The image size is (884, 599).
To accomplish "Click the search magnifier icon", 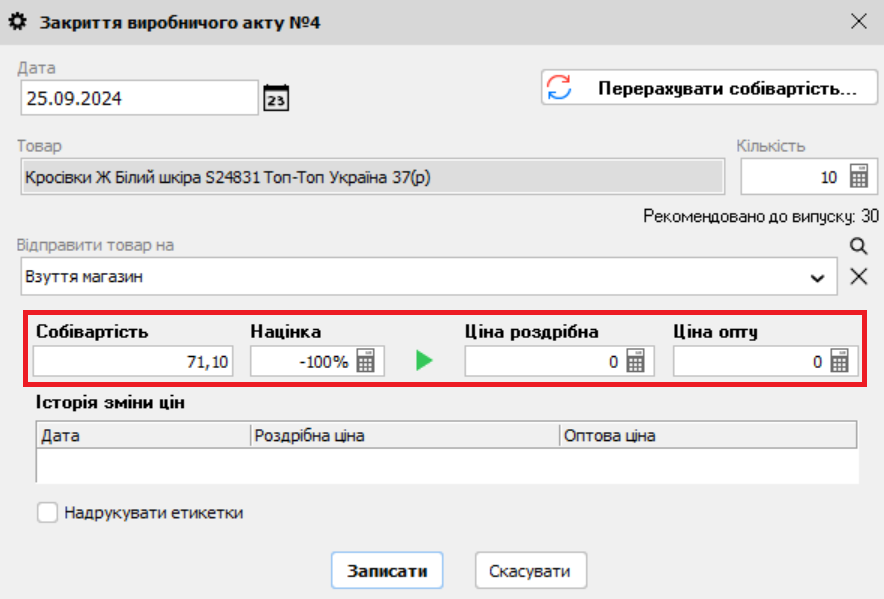I will click(x=856, y=243).
